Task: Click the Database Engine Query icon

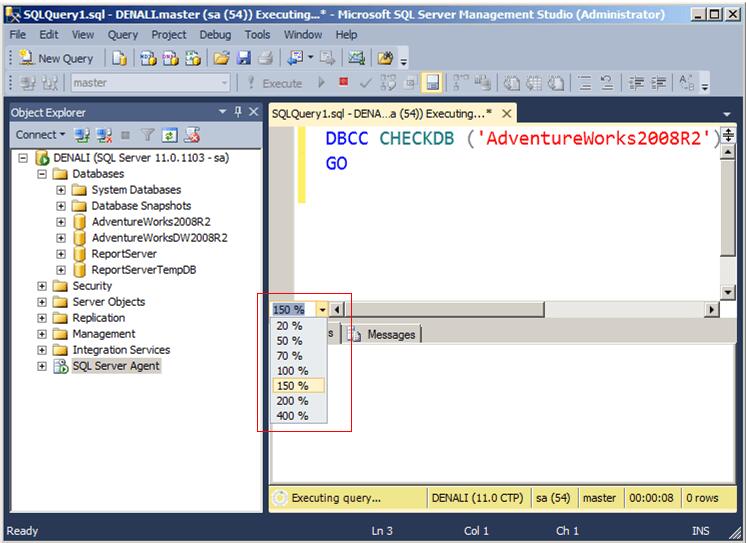Action: coord(119,59)
